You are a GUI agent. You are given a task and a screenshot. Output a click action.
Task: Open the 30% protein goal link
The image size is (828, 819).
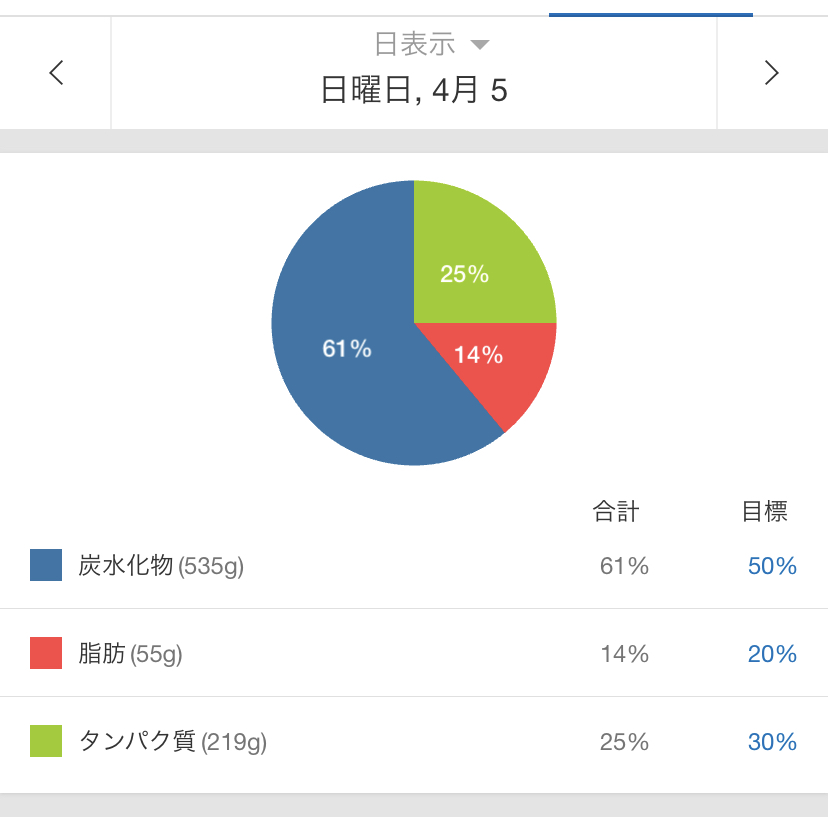[x=772, y=742]
